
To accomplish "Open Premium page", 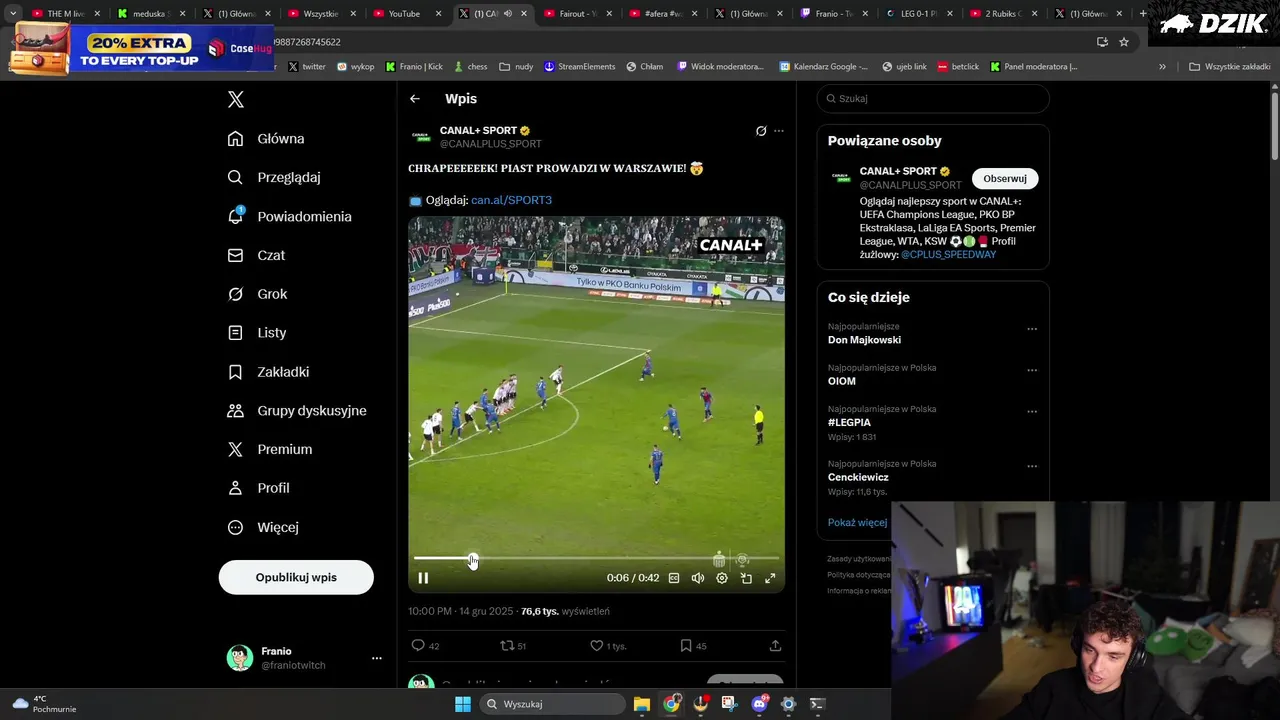I will tap(270, 450).
